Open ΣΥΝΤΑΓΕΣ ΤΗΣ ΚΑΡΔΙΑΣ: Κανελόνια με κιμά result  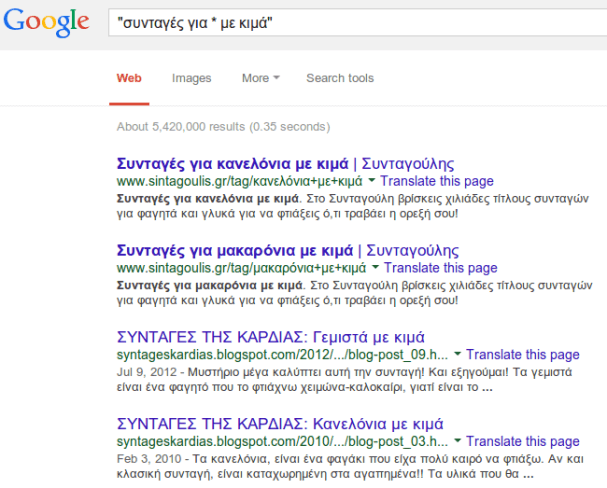point(280,424)
